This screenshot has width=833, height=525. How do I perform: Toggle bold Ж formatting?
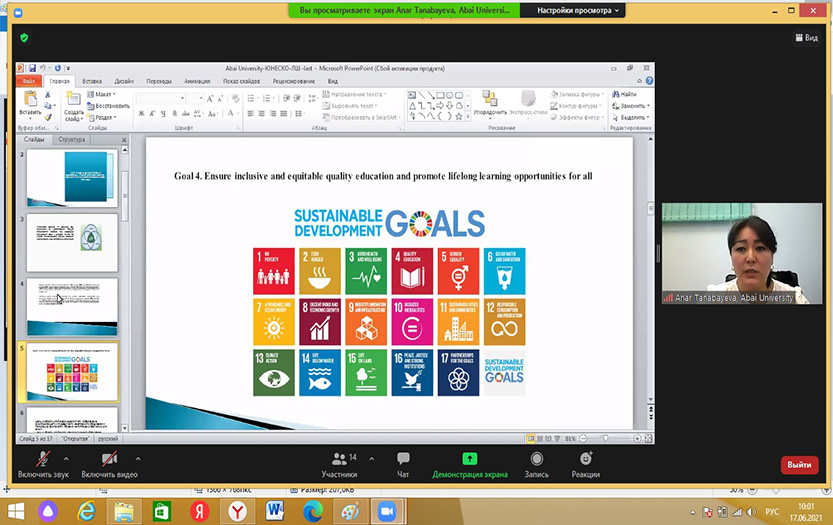point(141,113)
